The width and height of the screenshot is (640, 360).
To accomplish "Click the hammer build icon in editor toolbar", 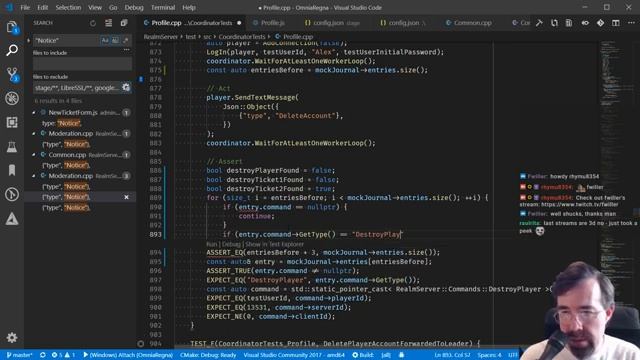I will pyautogui.click(x=539, y=23).
